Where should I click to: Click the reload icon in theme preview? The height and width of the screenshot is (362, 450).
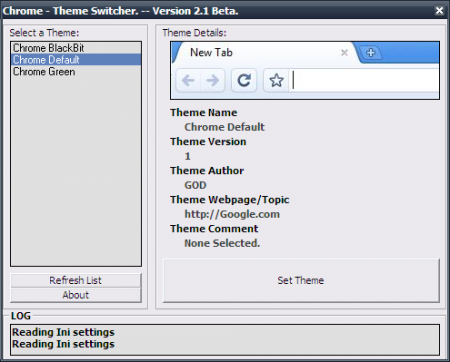(244, 80)
